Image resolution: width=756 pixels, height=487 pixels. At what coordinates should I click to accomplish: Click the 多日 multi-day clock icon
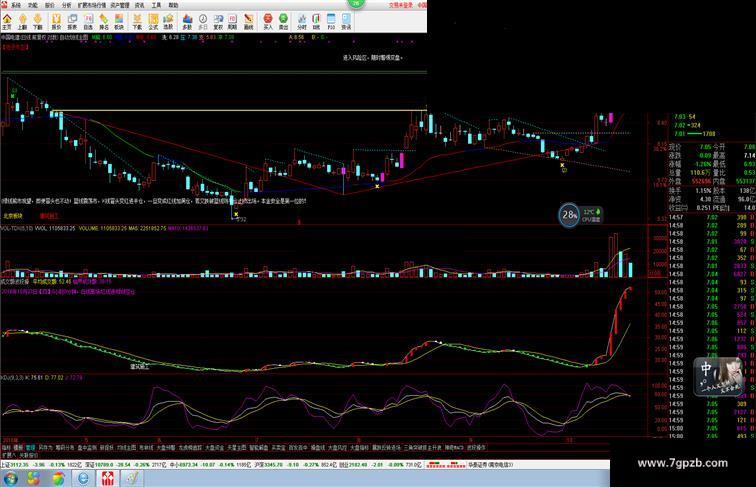pos(203,21)
